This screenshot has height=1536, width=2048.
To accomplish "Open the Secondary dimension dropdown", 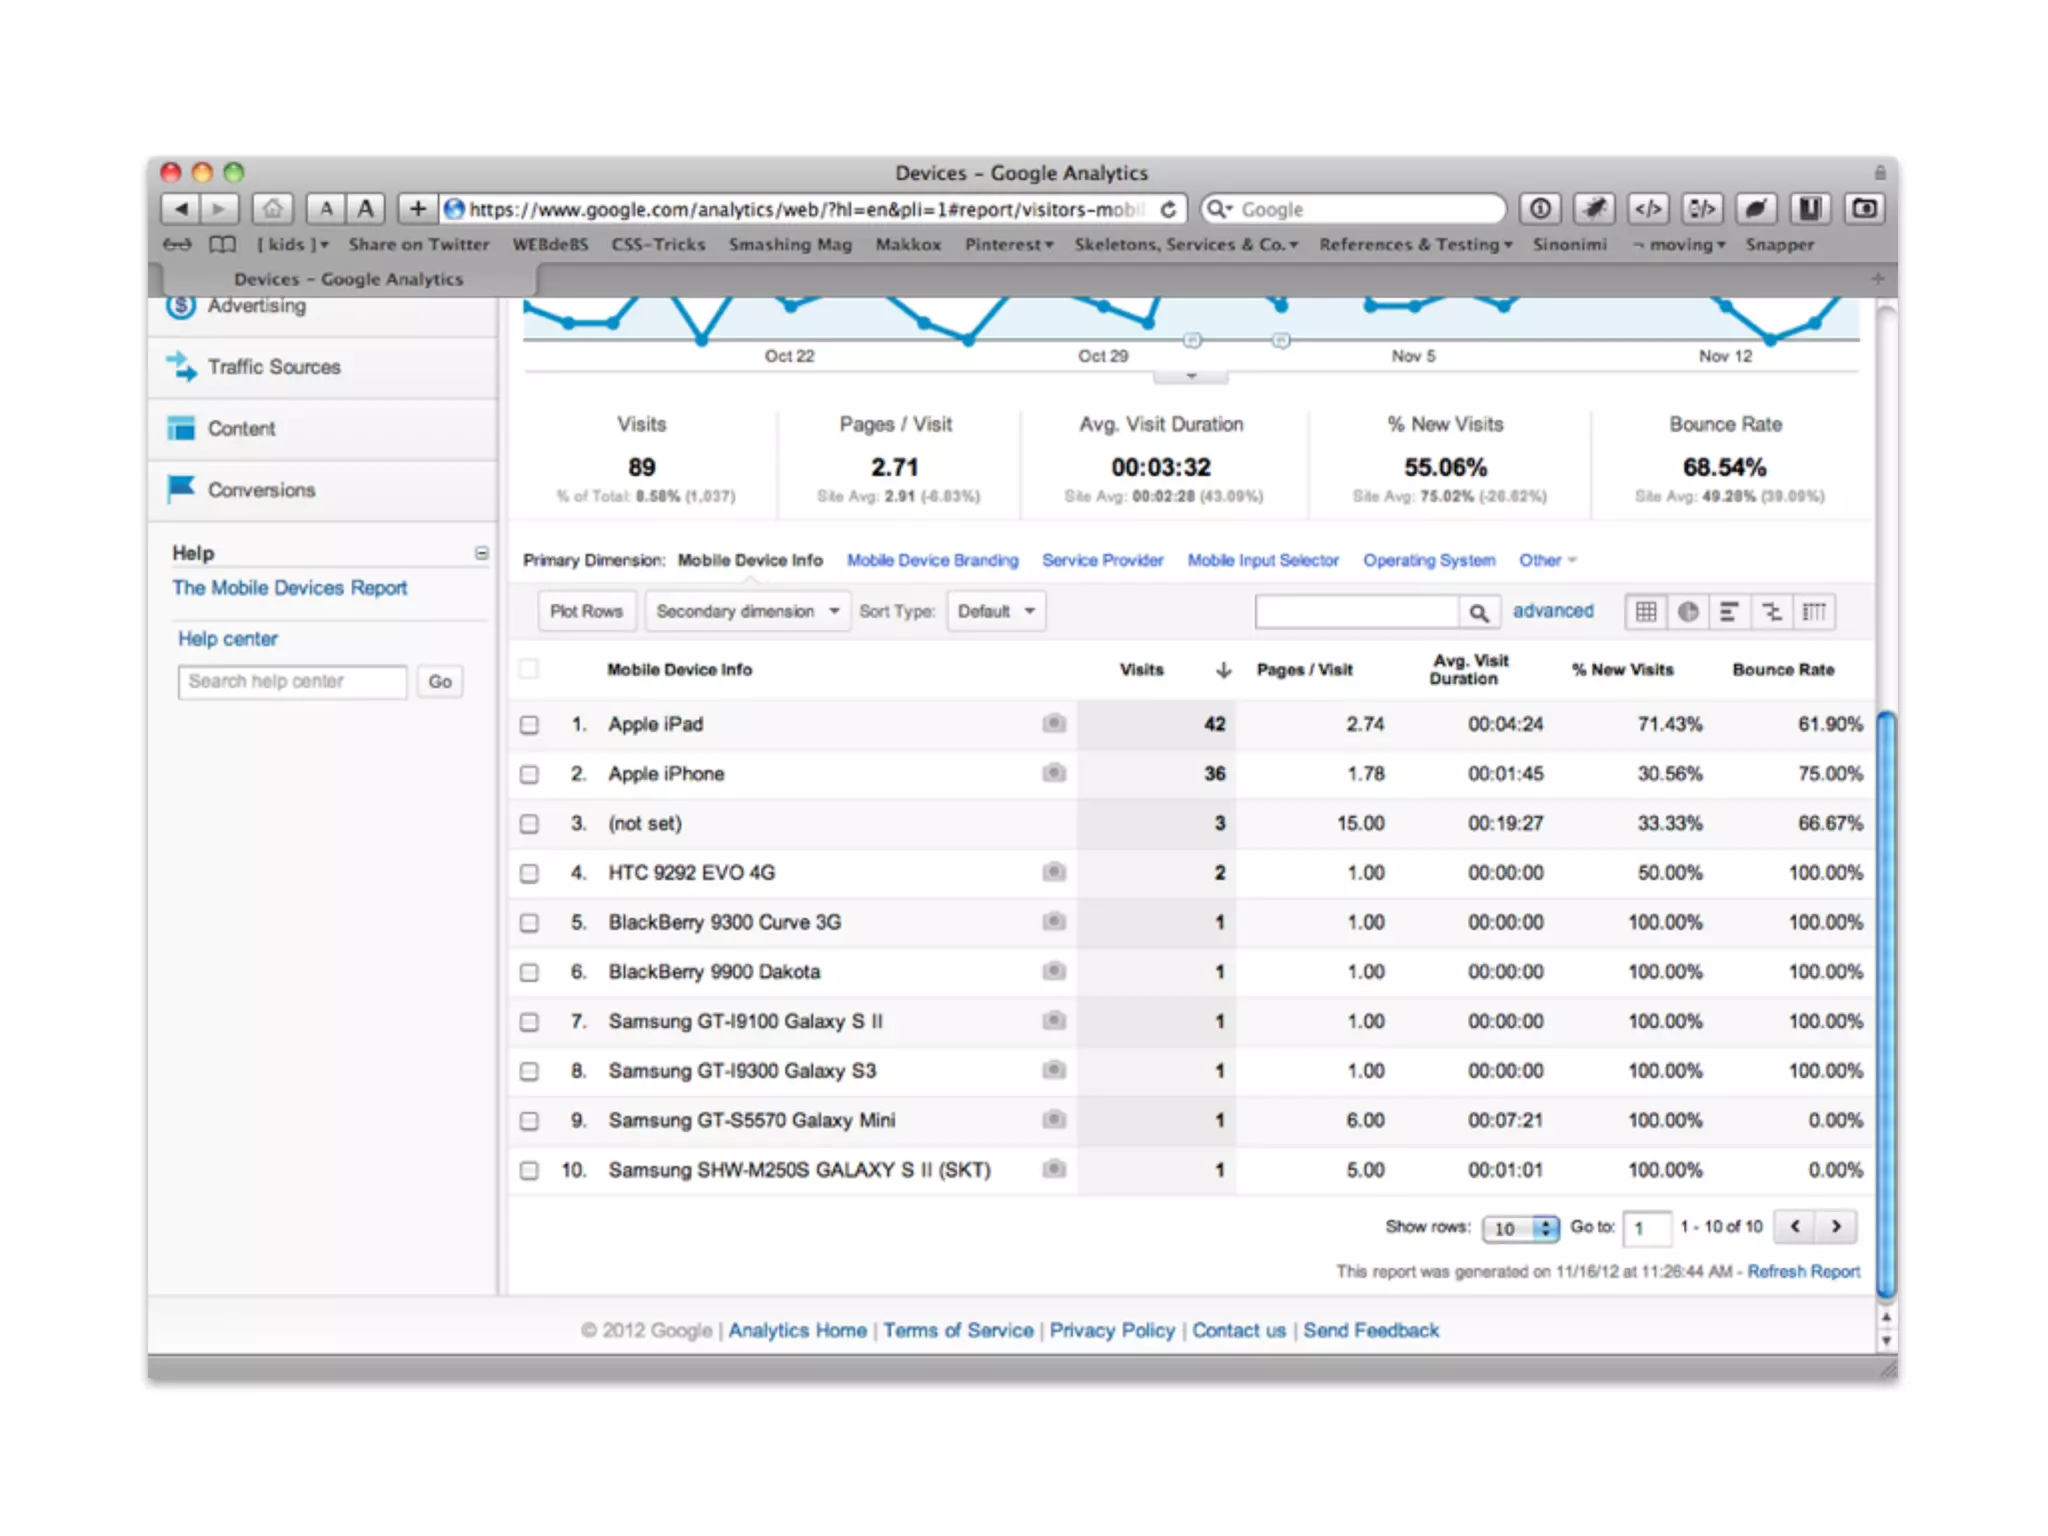I will [746, 611].
